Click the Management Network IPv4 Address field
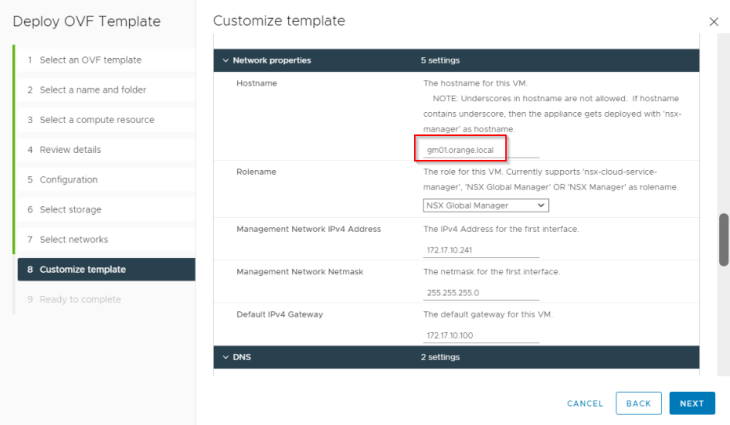Viewport: 730px width, 425px height. click(481, 250)
